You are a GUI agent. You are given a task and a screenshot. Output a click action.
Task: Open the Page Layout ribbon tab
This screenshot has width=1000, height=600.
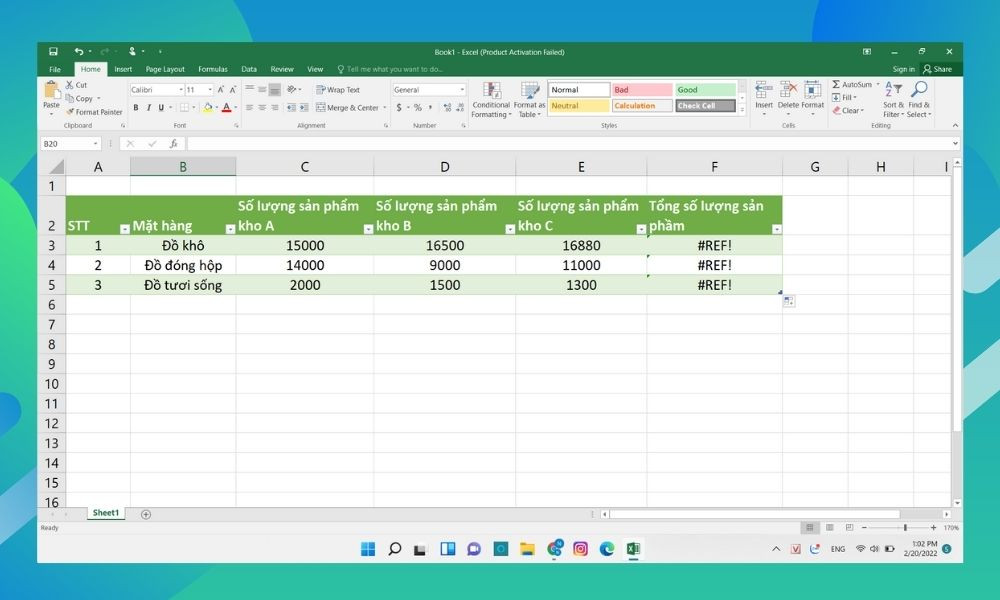click(x=165, y=69)
